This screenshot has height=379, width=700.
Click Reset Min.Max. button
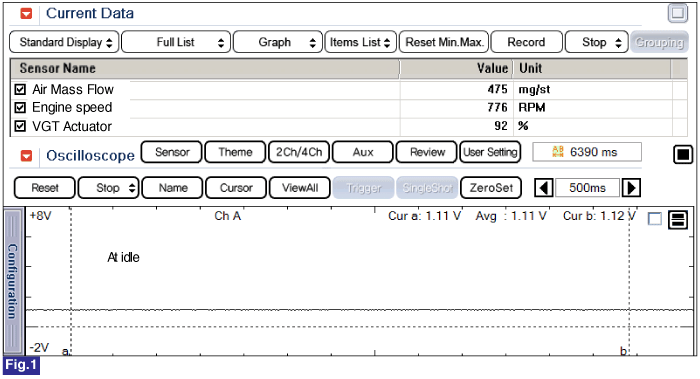click(444, 42)
